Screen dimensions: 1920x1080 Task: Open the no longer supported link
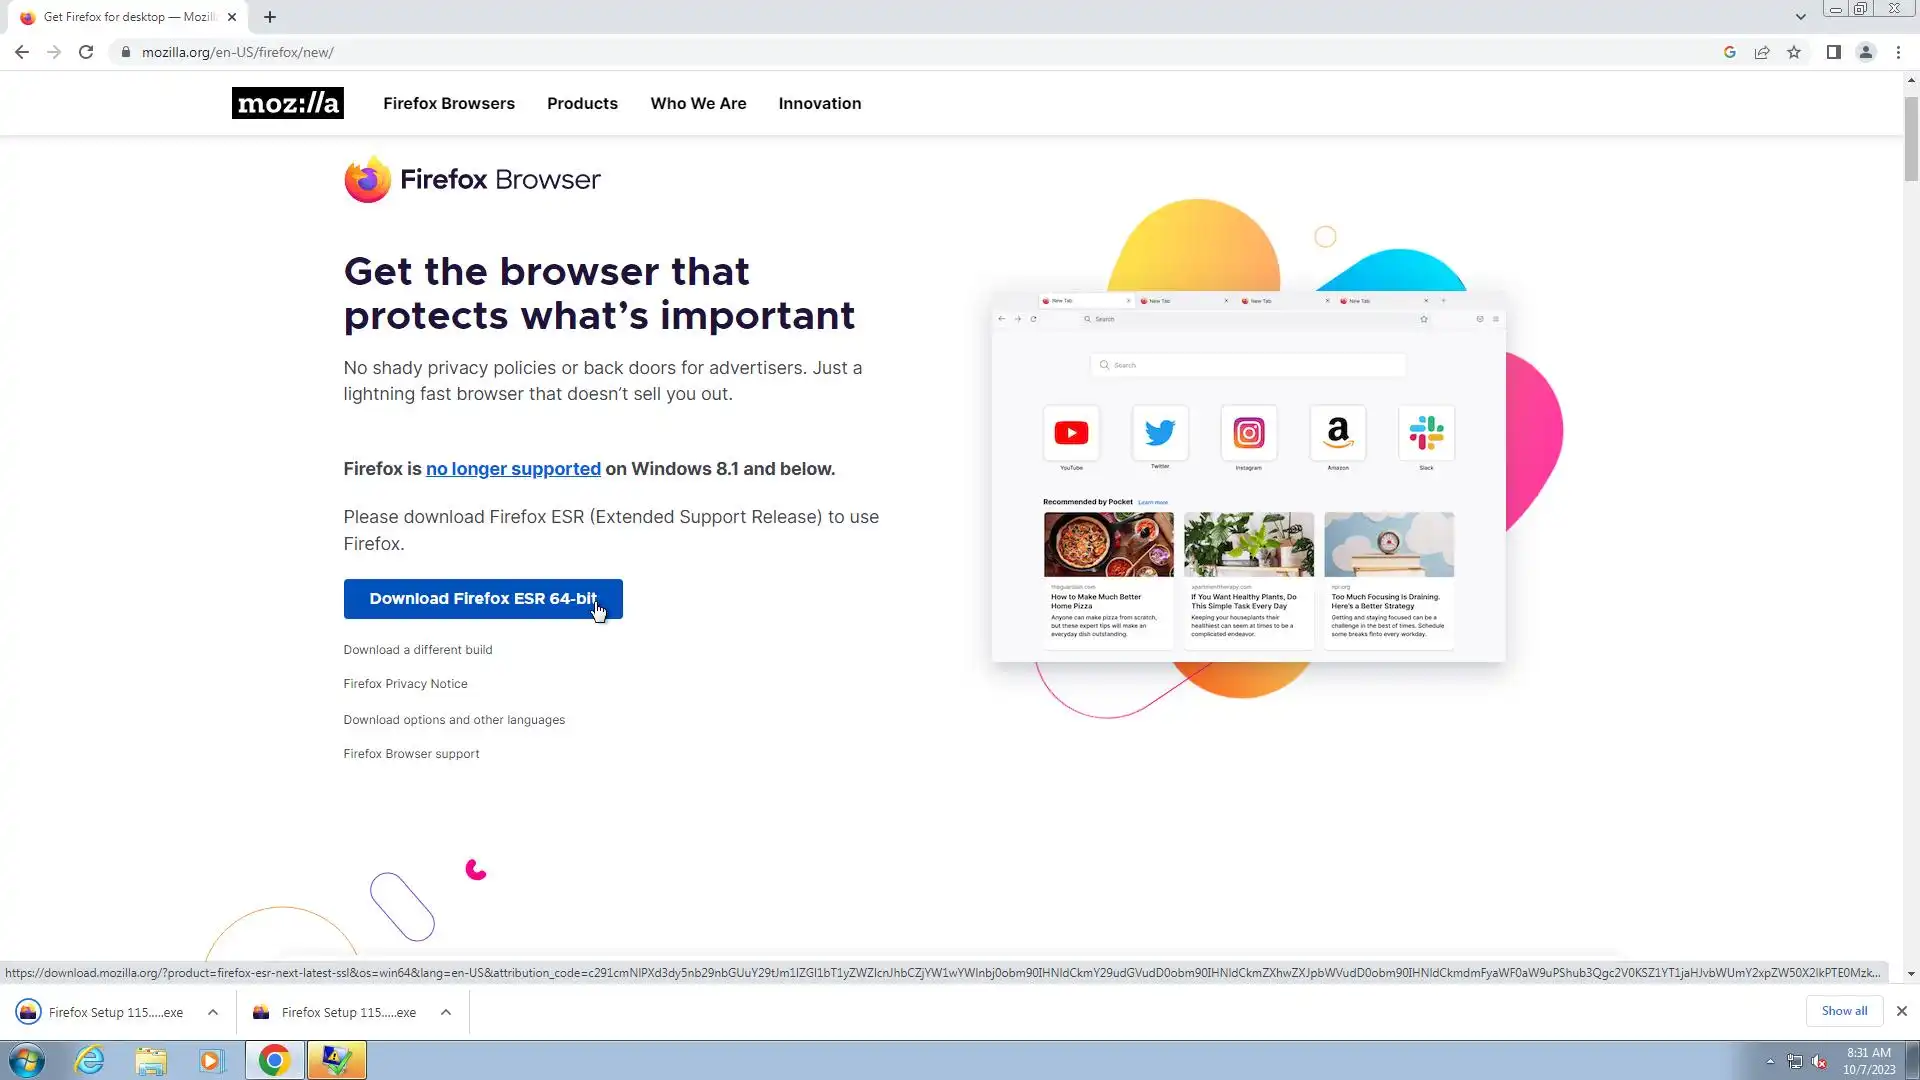(x=513, y=469)
